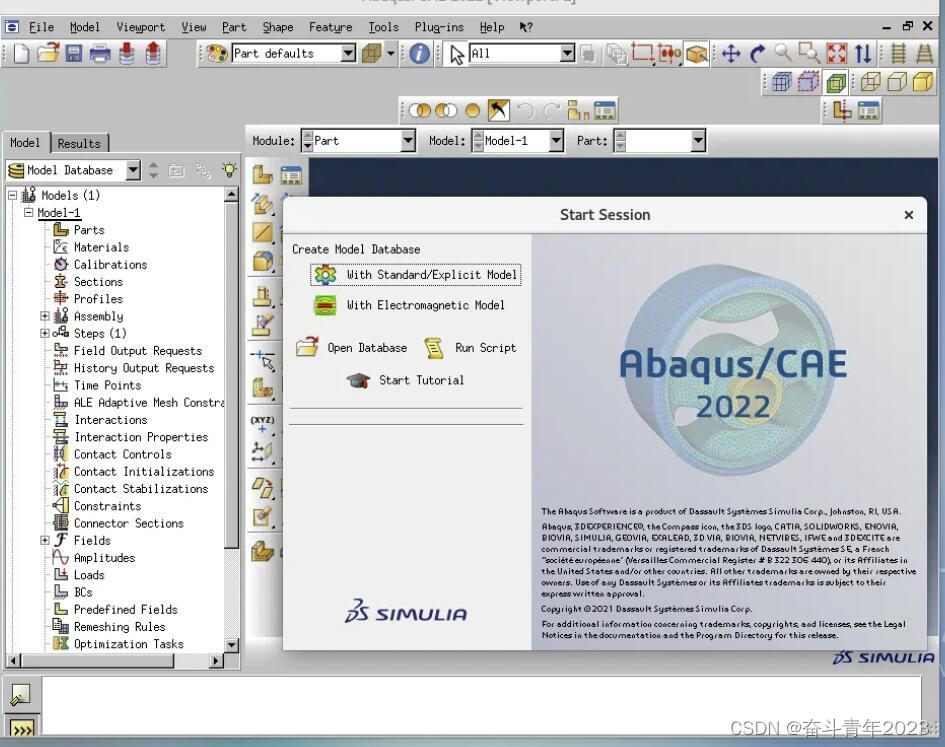Switch to the Results tab

click(79, 143)
